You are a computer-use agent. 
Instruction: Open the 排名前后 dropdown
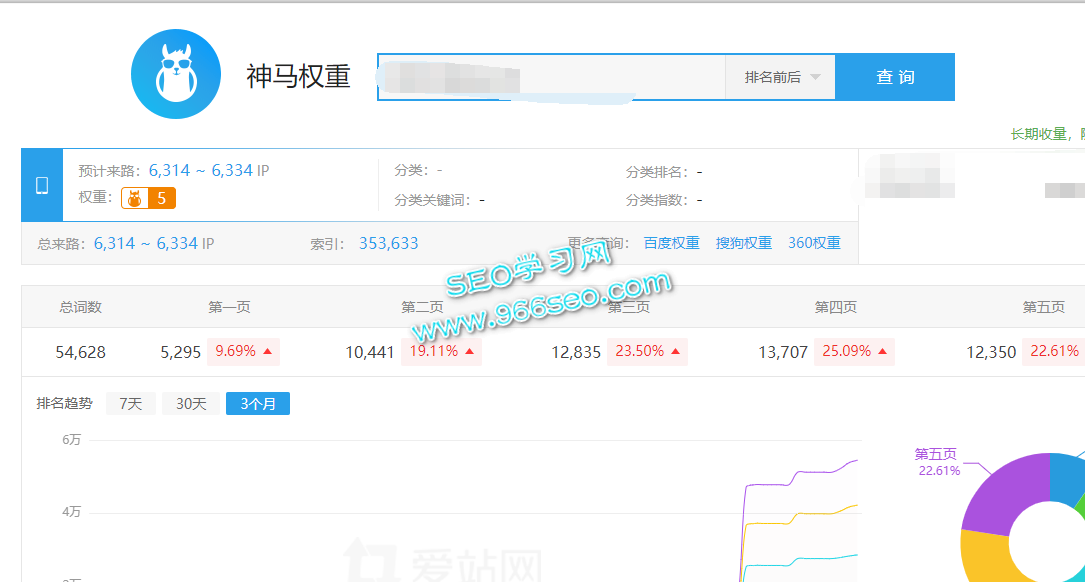pyautogui.click(x=781, y=77)
